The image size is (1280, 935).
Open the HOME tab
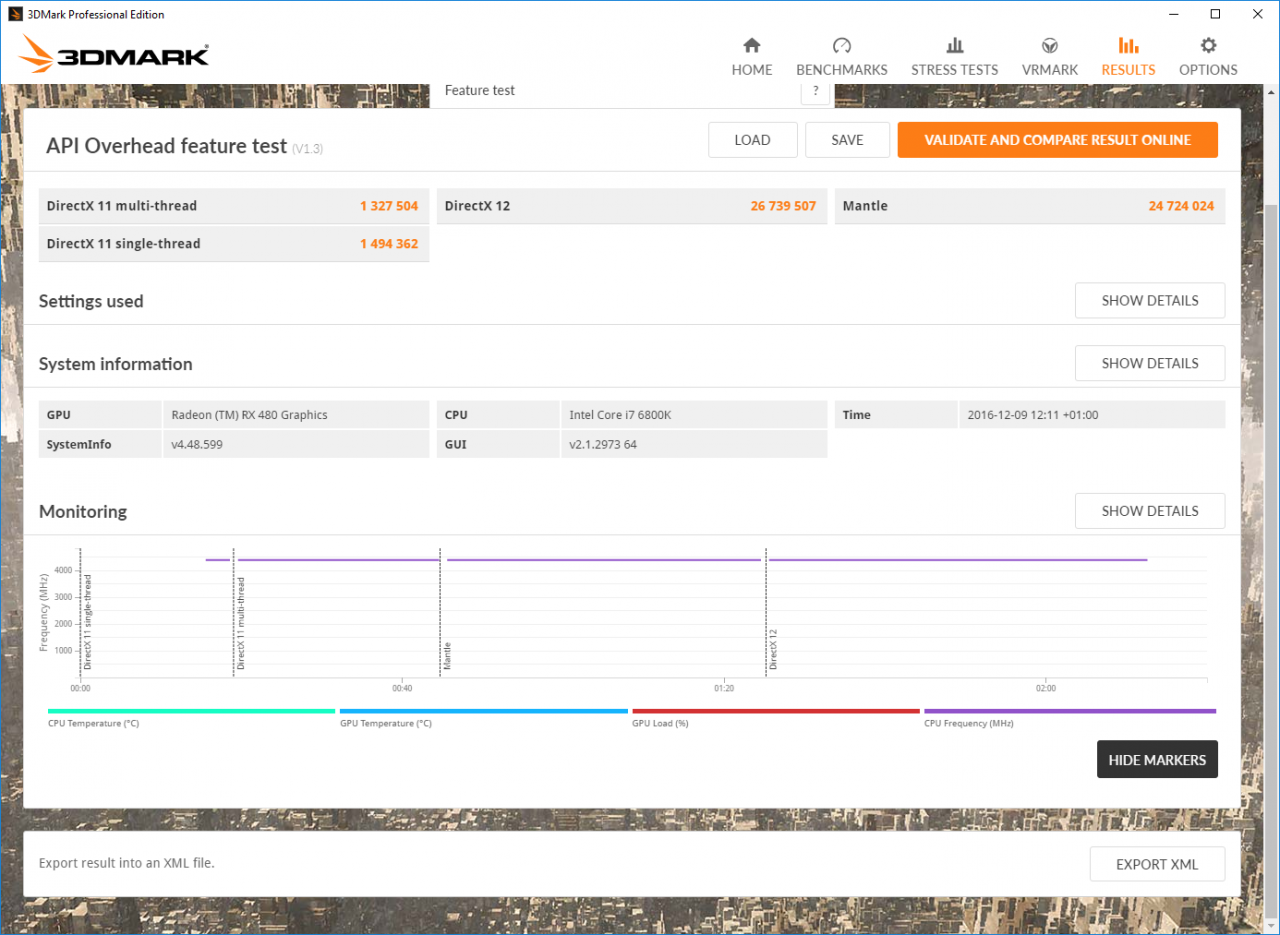tap(752, 58)
